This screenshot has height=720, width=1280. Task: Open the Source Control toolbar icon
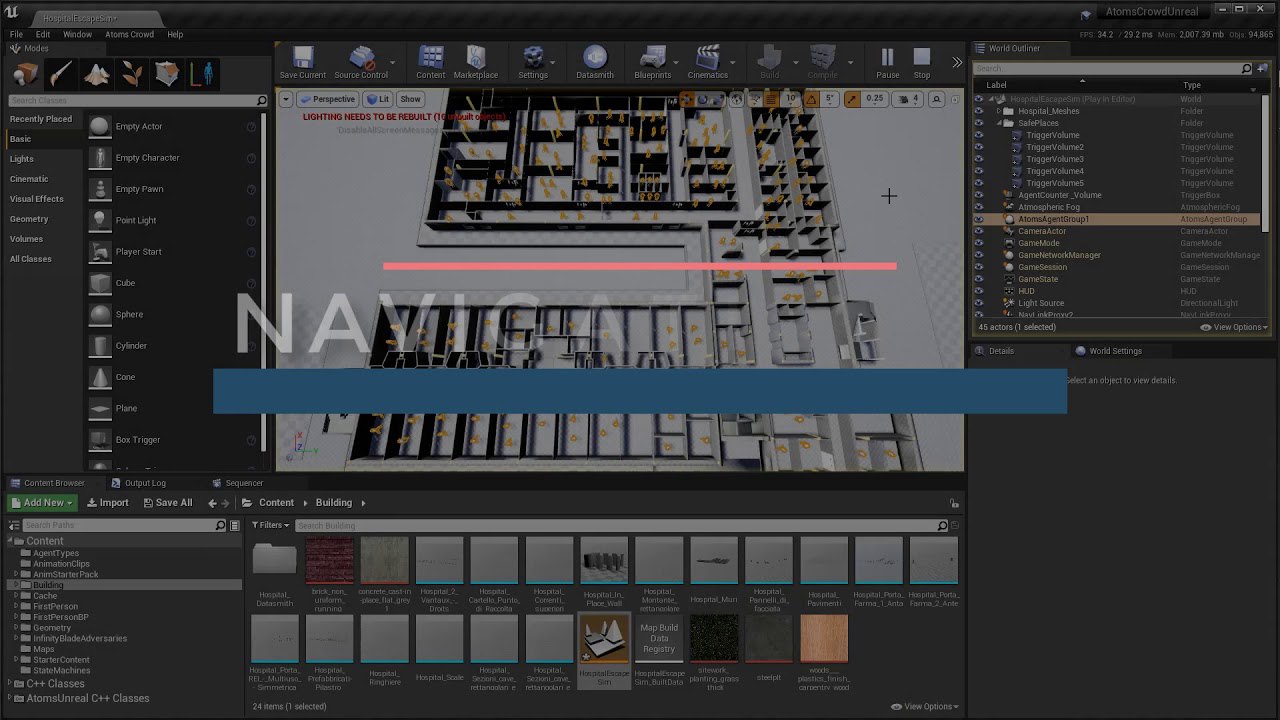point(361,62)
